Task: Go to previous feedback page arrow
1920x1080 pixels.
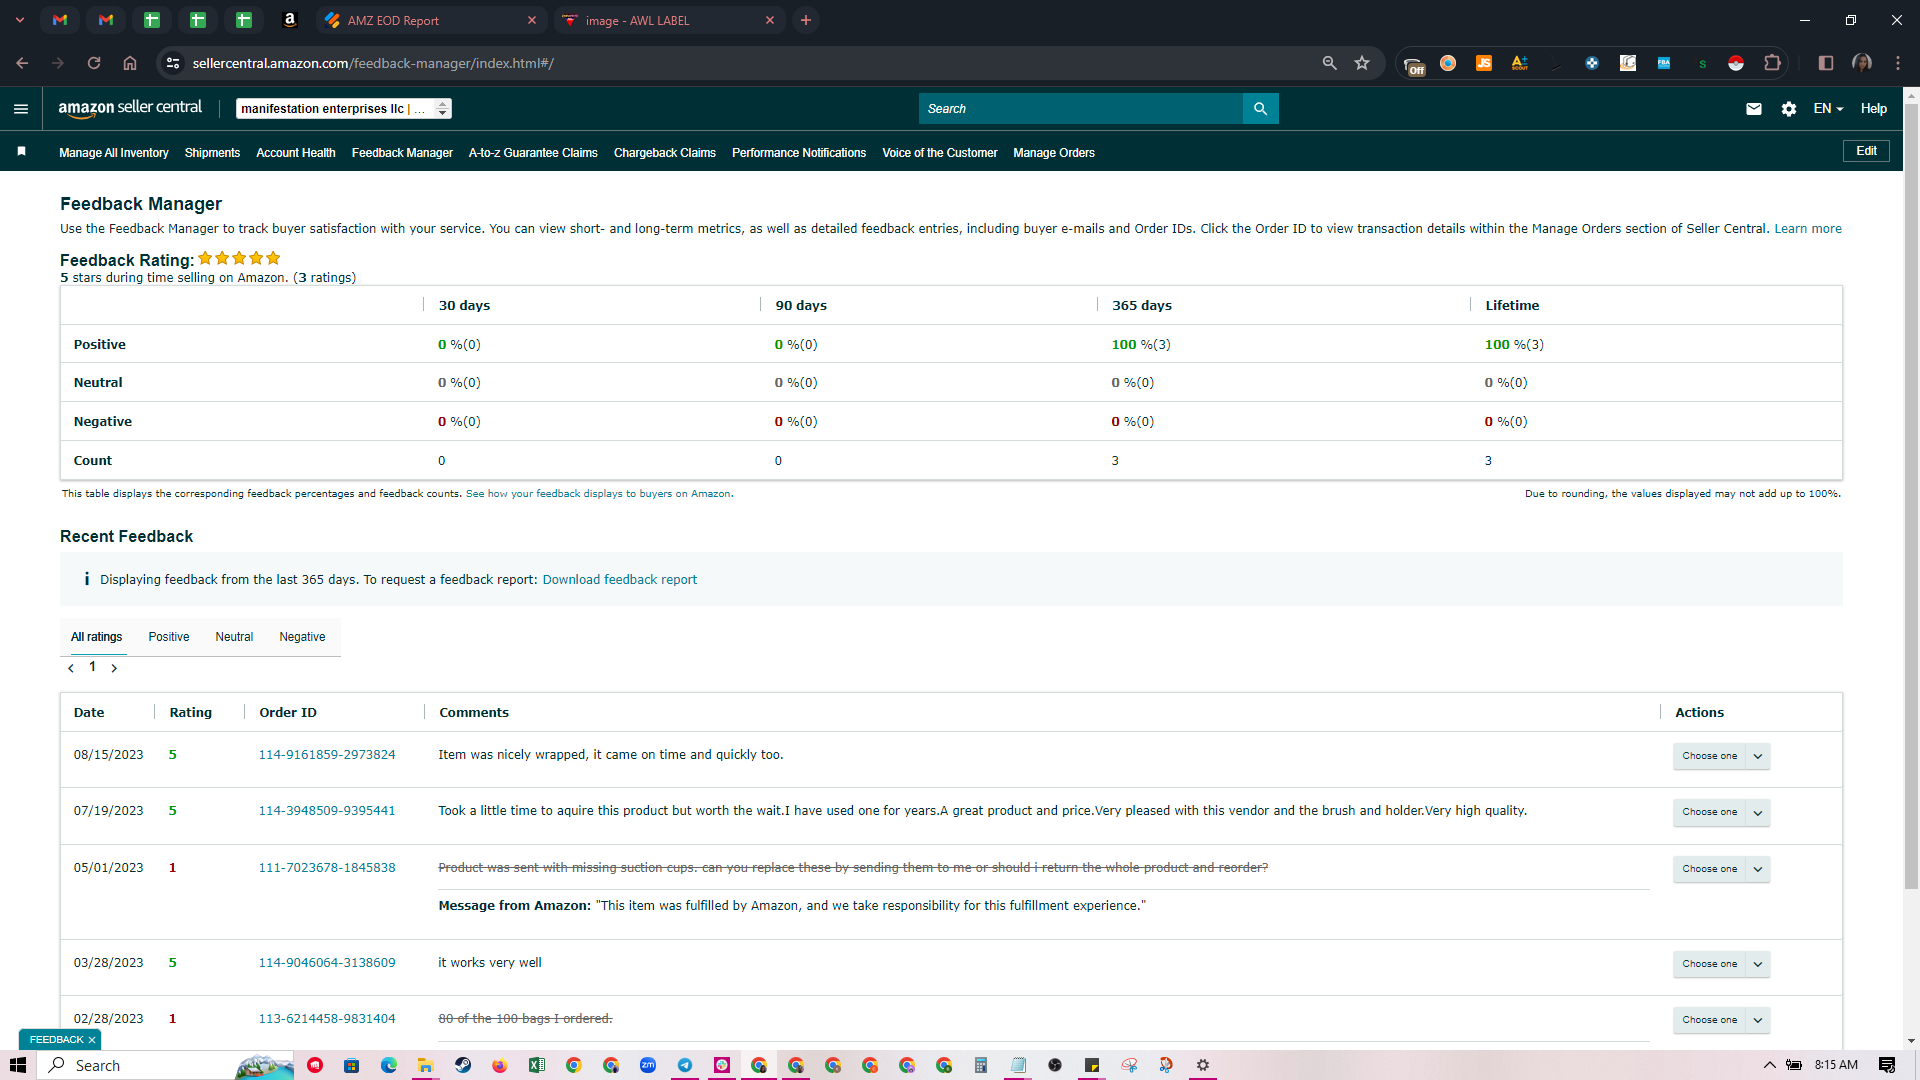Action: [71, 668]
